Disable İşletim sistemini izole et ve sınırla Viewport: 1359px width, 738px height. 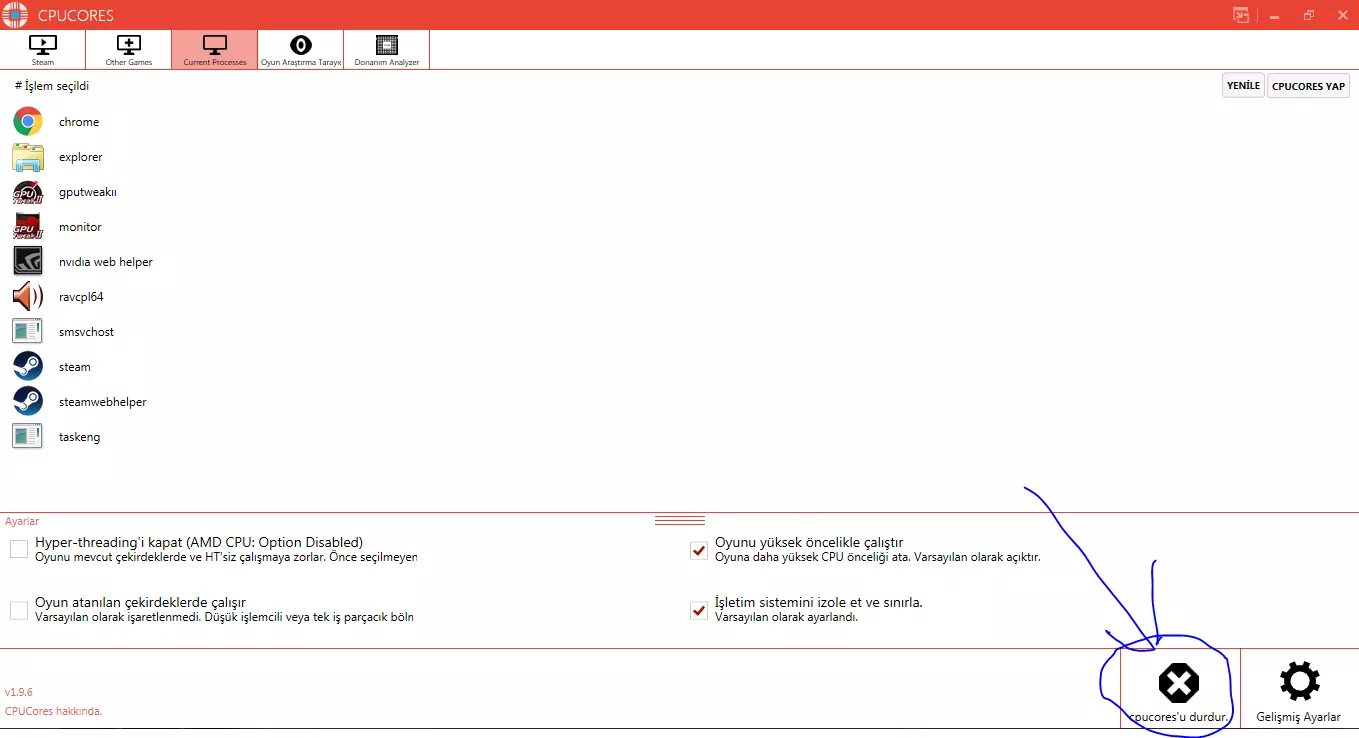click(699, 610)
